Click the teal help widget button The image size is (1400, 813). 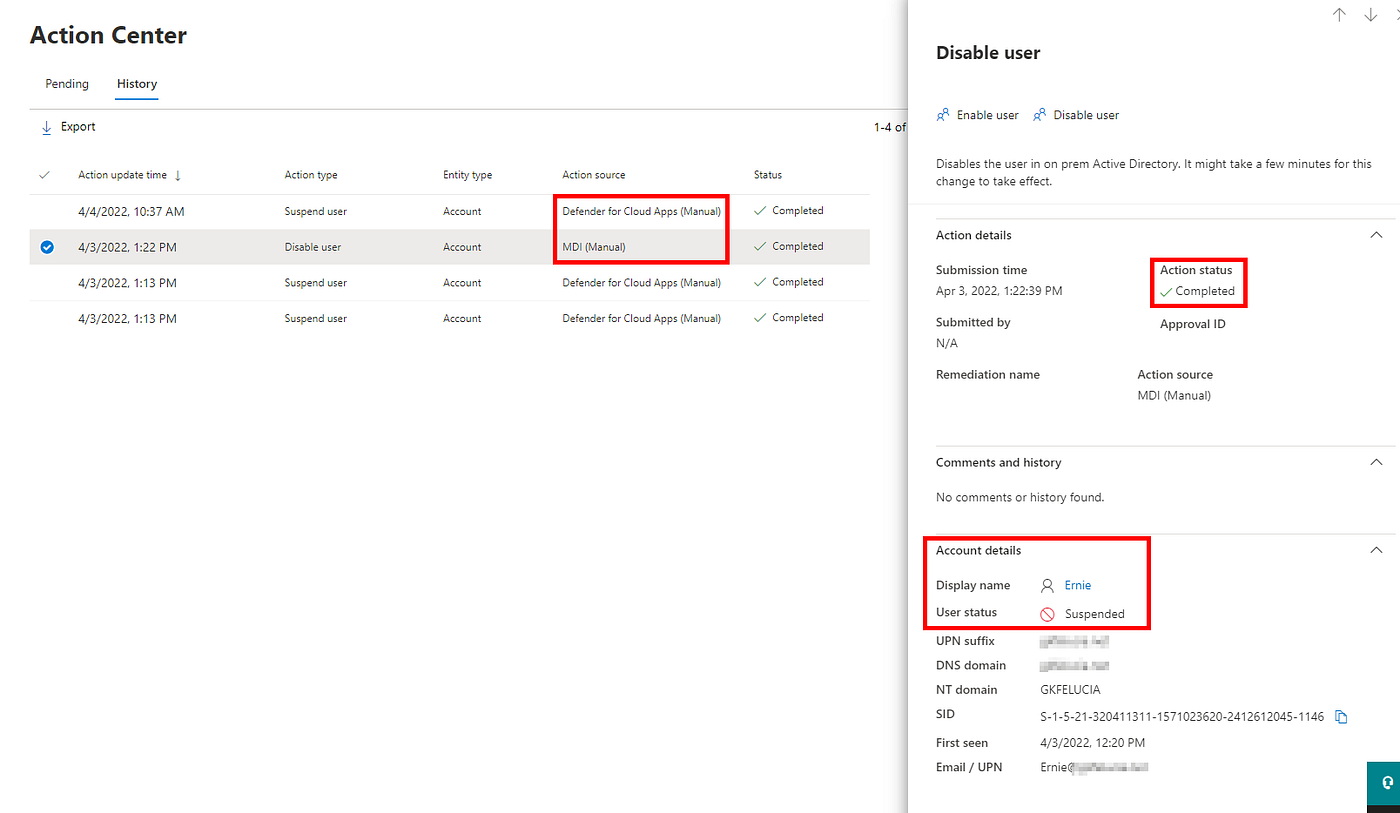1384,782
